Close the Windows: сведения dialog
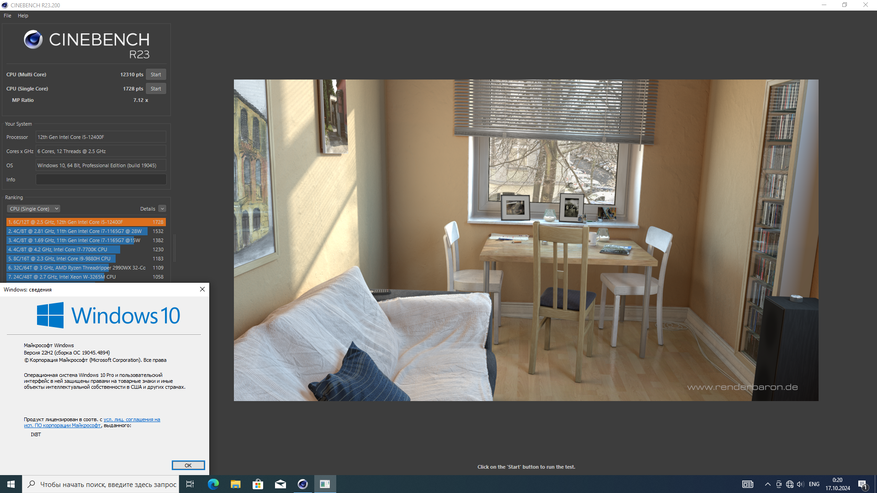Image resolution: width=877 pixels, height=493 pixels. [202, 289]
